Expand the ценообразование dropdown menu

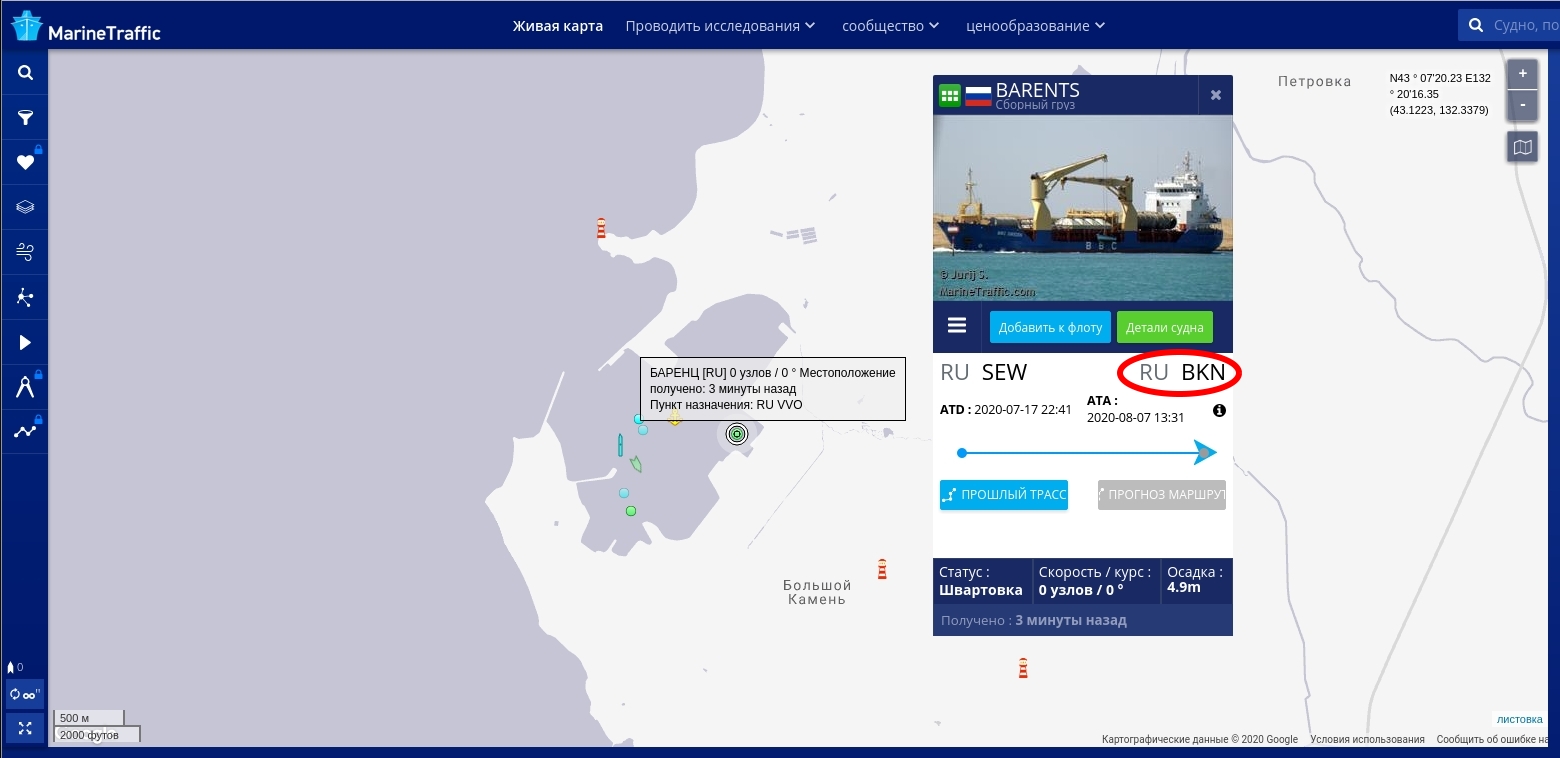point(1035,26)
